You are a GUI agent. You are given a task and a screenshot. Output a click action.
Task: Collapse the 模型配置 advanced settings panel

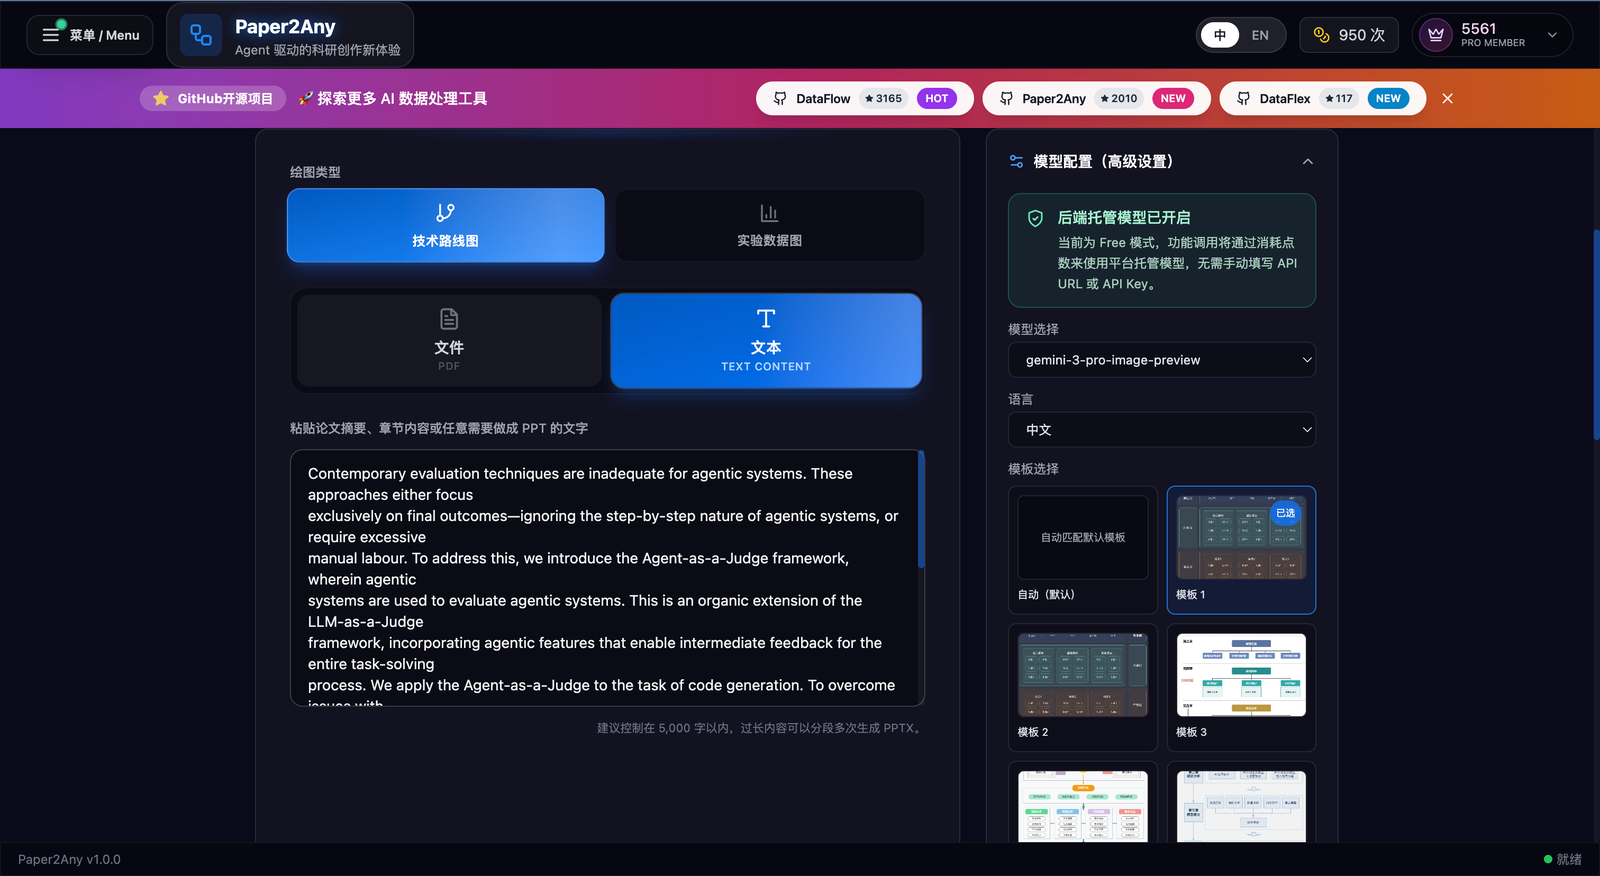(x=1307, y=162)
